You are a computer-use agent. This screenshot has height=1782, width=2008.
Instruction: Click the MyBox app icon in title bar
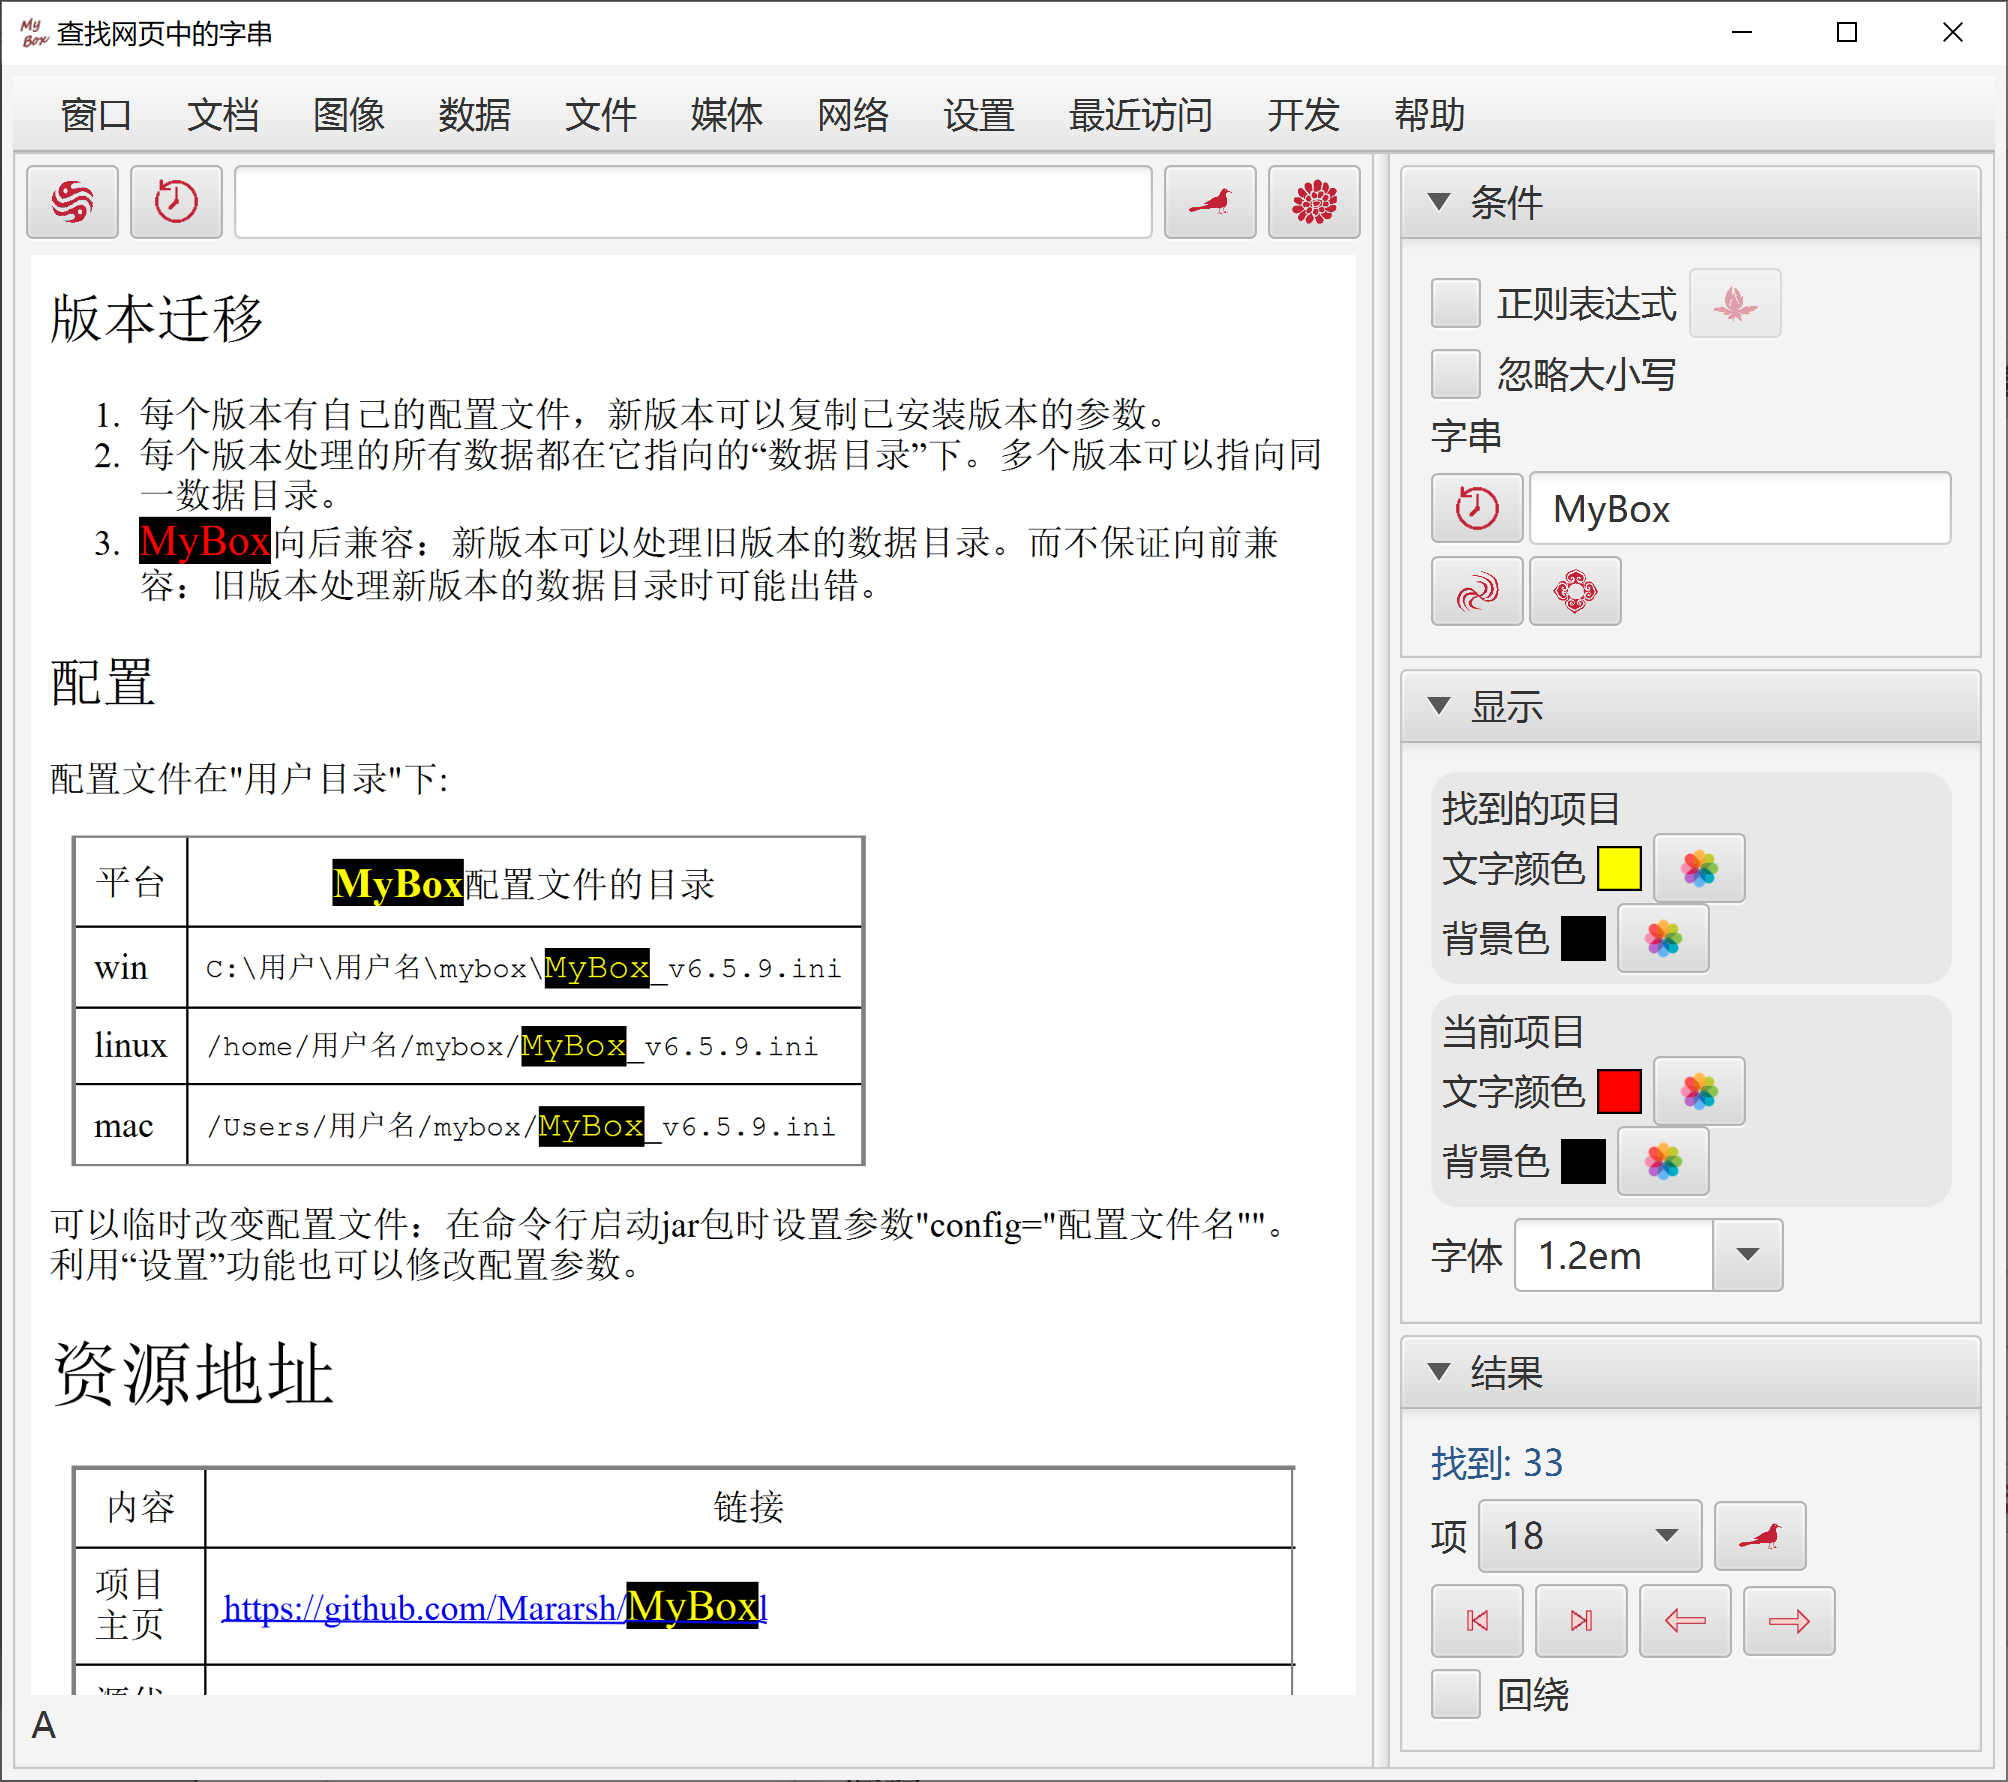(33, 32)
